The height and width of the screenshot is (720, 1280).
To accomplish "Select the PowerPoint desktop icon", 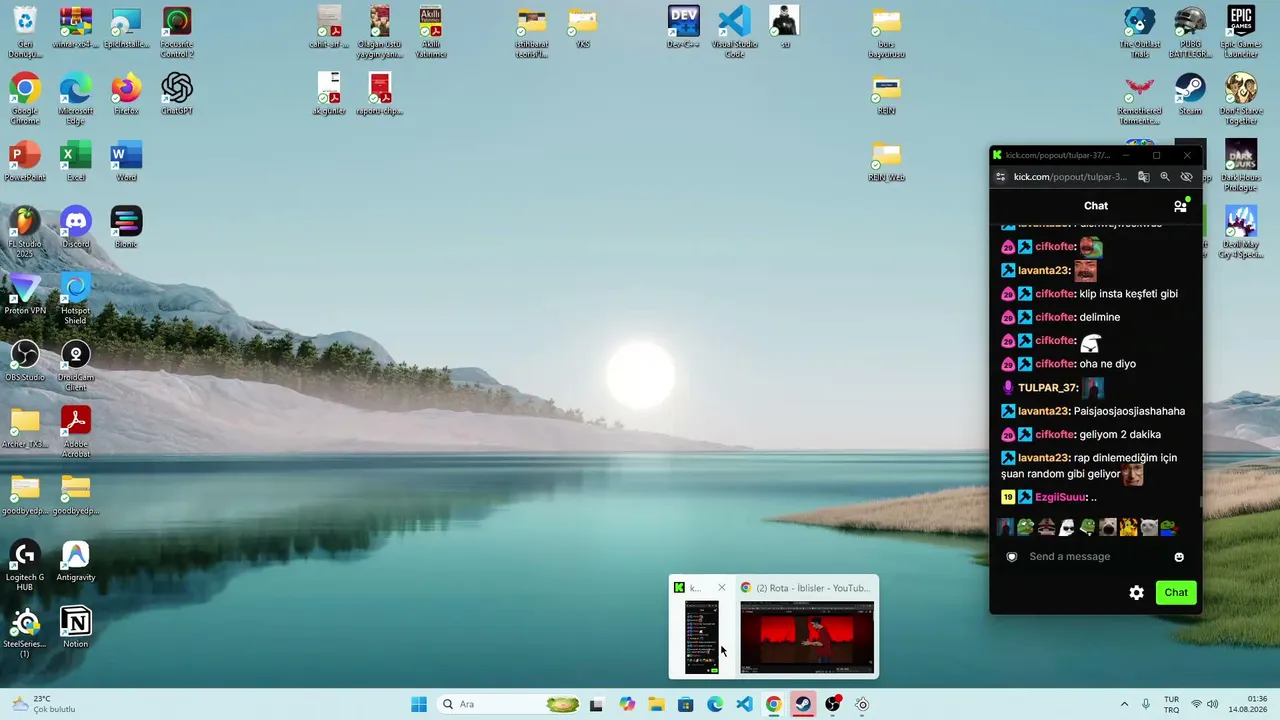I will pyautogui.click(x=25, y=161).
